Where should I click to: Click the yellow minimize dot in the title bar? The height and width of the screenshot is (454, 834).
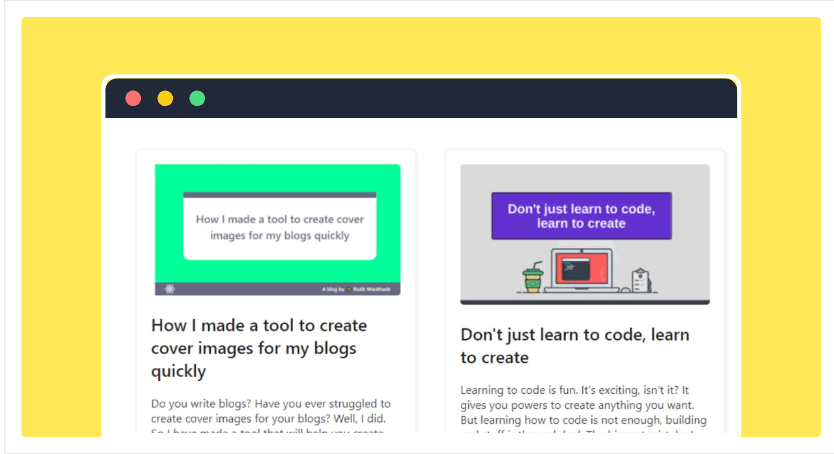(x=165, y=98)
